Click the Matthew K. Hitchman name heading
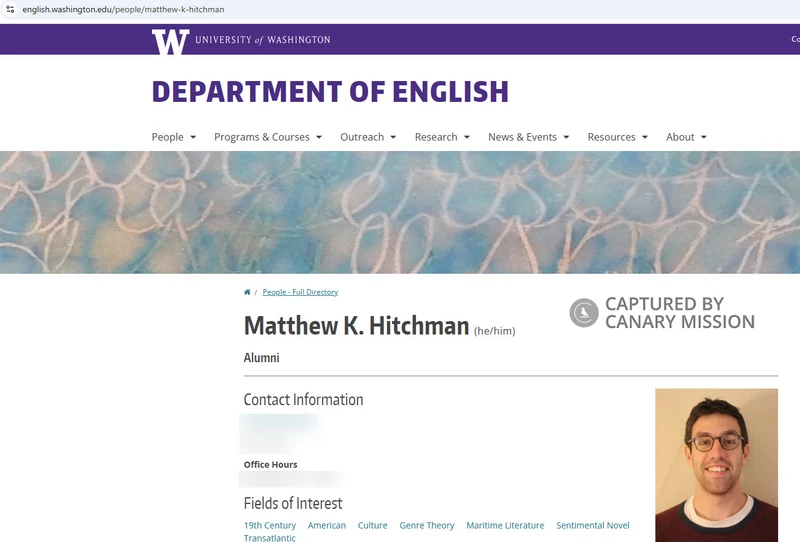This screenshot has width=800, height=542. click(x=356, y=326)
